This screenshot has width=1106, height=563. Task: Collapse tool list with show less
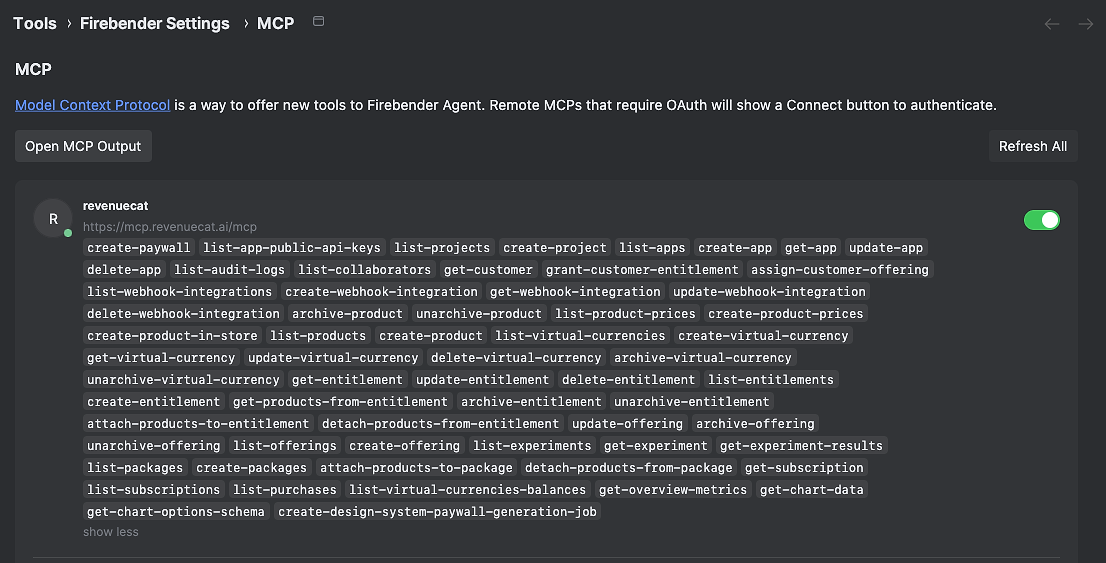coord(111,532)
